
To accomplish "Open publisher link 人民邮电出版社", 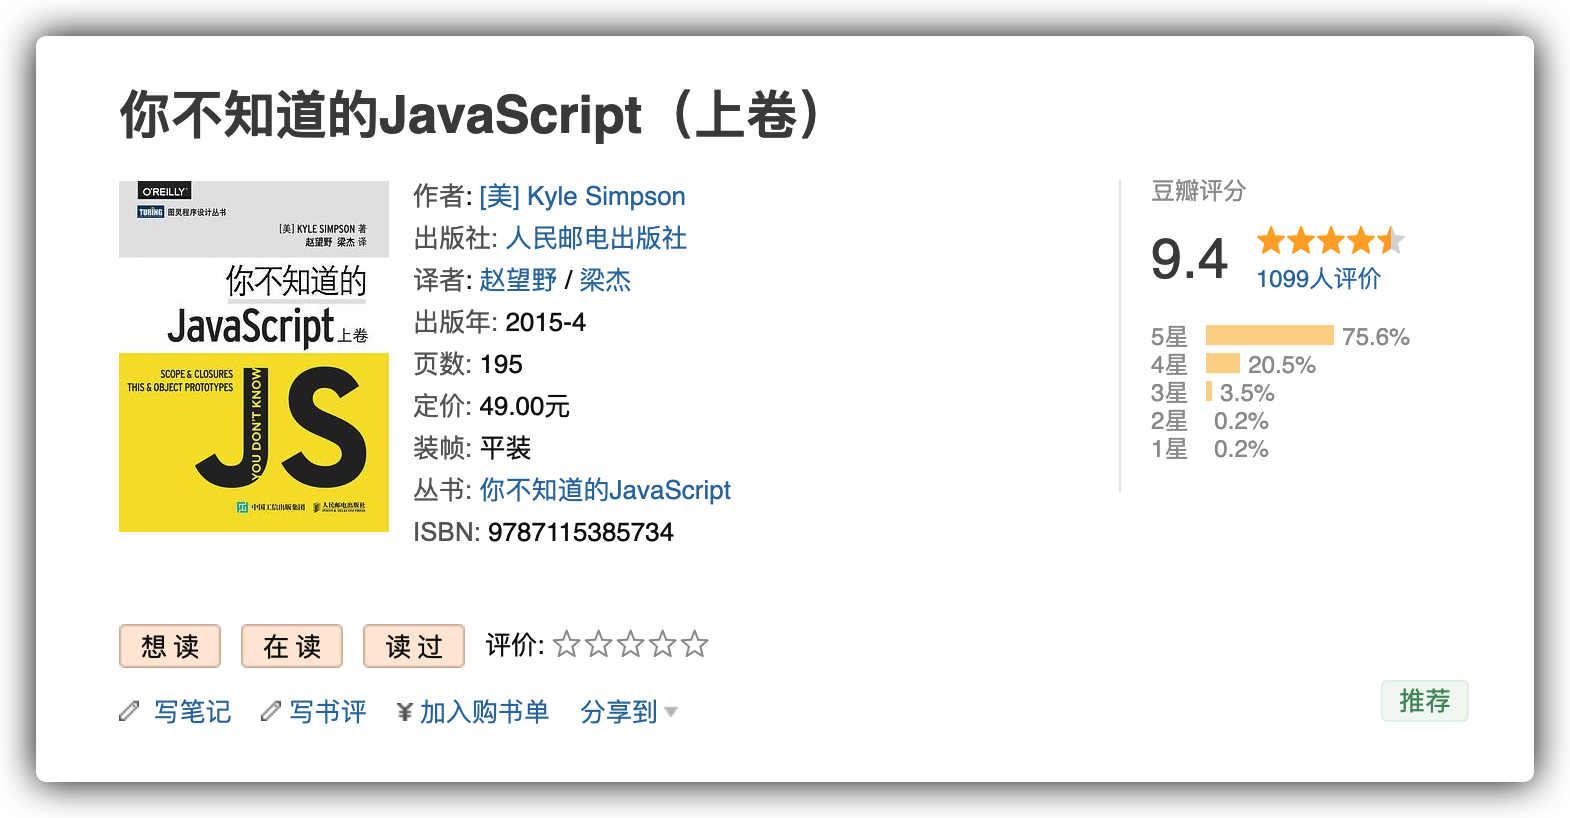I will coord(596,238).
